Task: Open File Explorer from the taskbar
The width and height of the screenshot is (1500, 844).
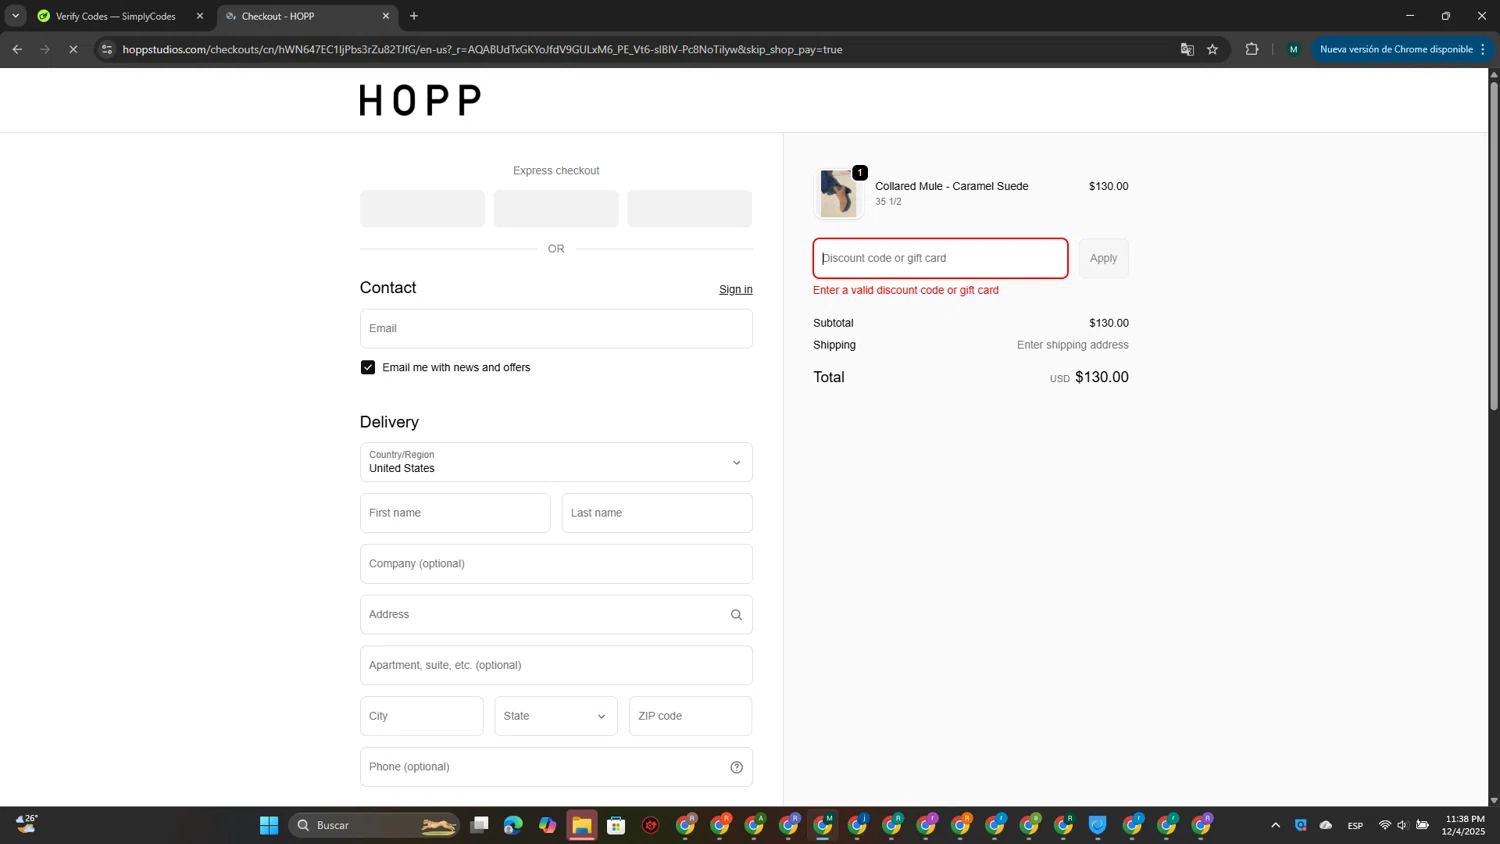Action: [x=582, y=825]
